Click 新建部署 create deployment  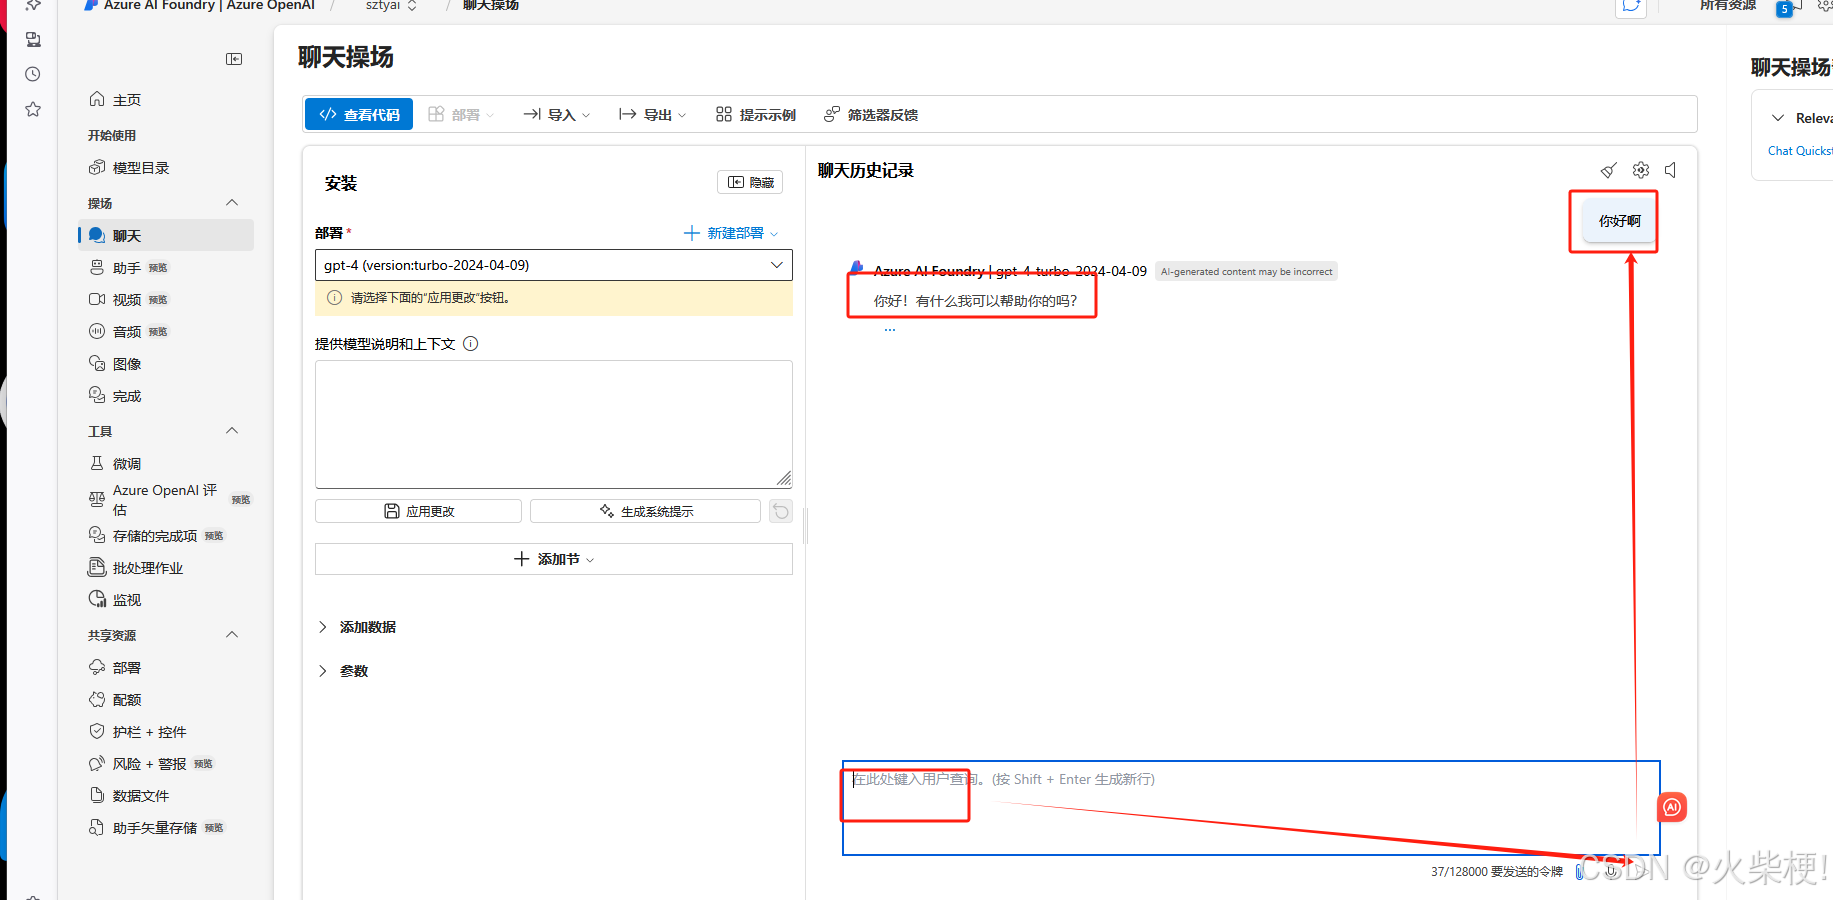coord(731,233)
